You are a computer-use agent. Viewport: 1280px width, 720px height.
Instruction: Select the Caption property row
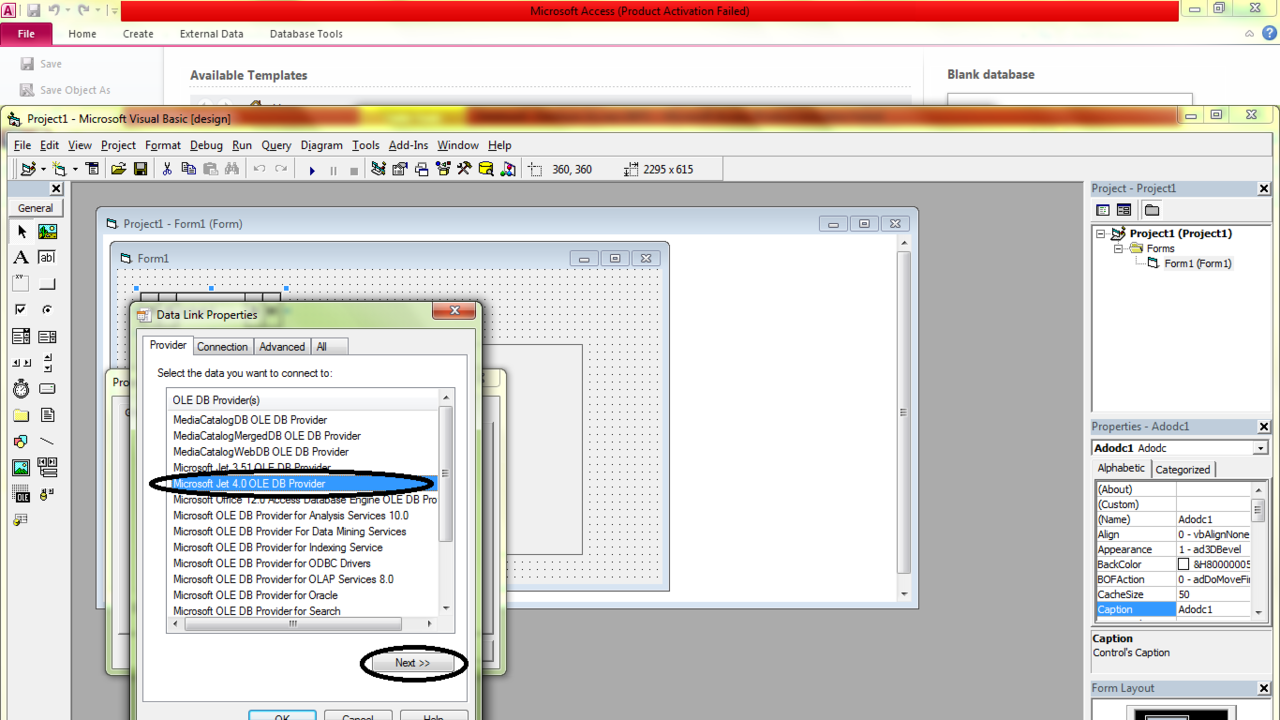tap(1173, 609)
